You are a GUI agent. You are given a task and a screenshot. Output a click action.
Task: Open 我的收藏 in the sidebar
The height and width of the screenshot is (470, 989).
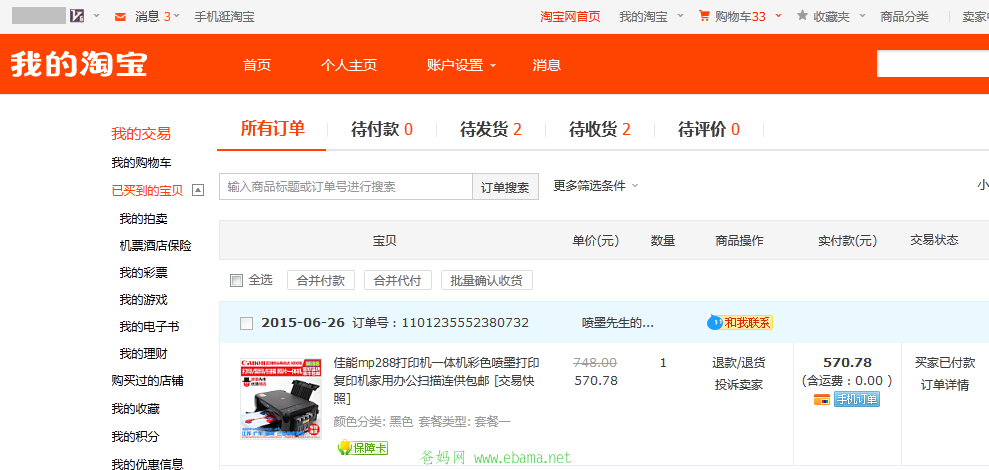pos(135,409)
